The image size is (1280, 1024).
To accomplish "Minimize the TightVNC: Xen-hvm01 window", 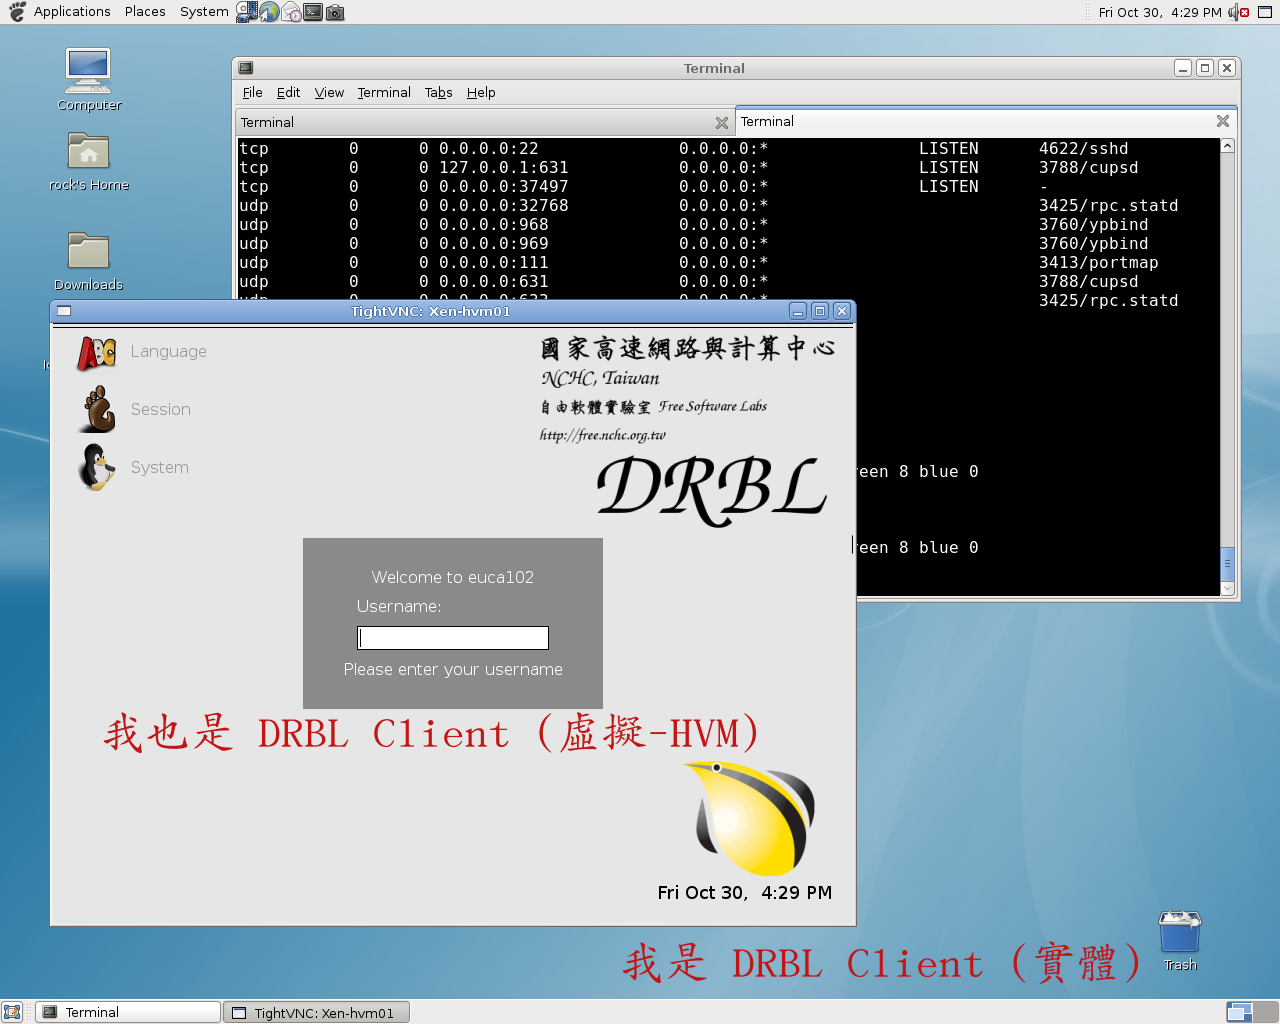I will (798, 311).
